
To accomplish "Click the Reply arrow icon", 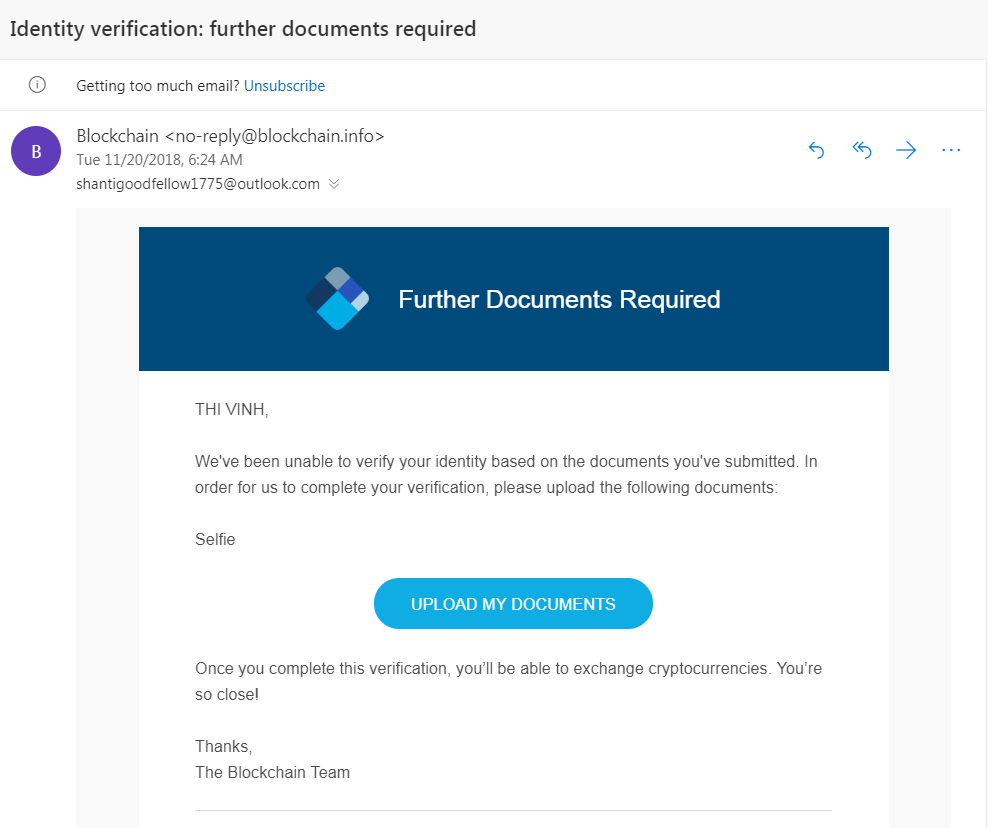I will point(816,150).
